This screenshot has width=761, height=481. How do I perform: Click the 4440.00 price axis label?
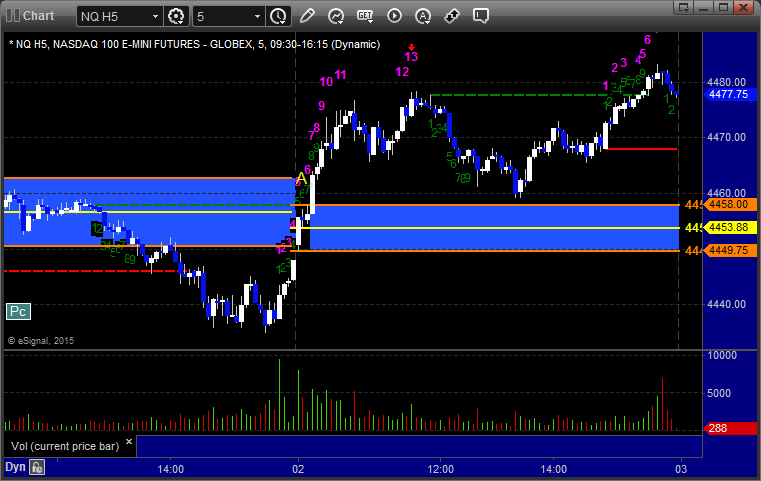coord(727,304)
